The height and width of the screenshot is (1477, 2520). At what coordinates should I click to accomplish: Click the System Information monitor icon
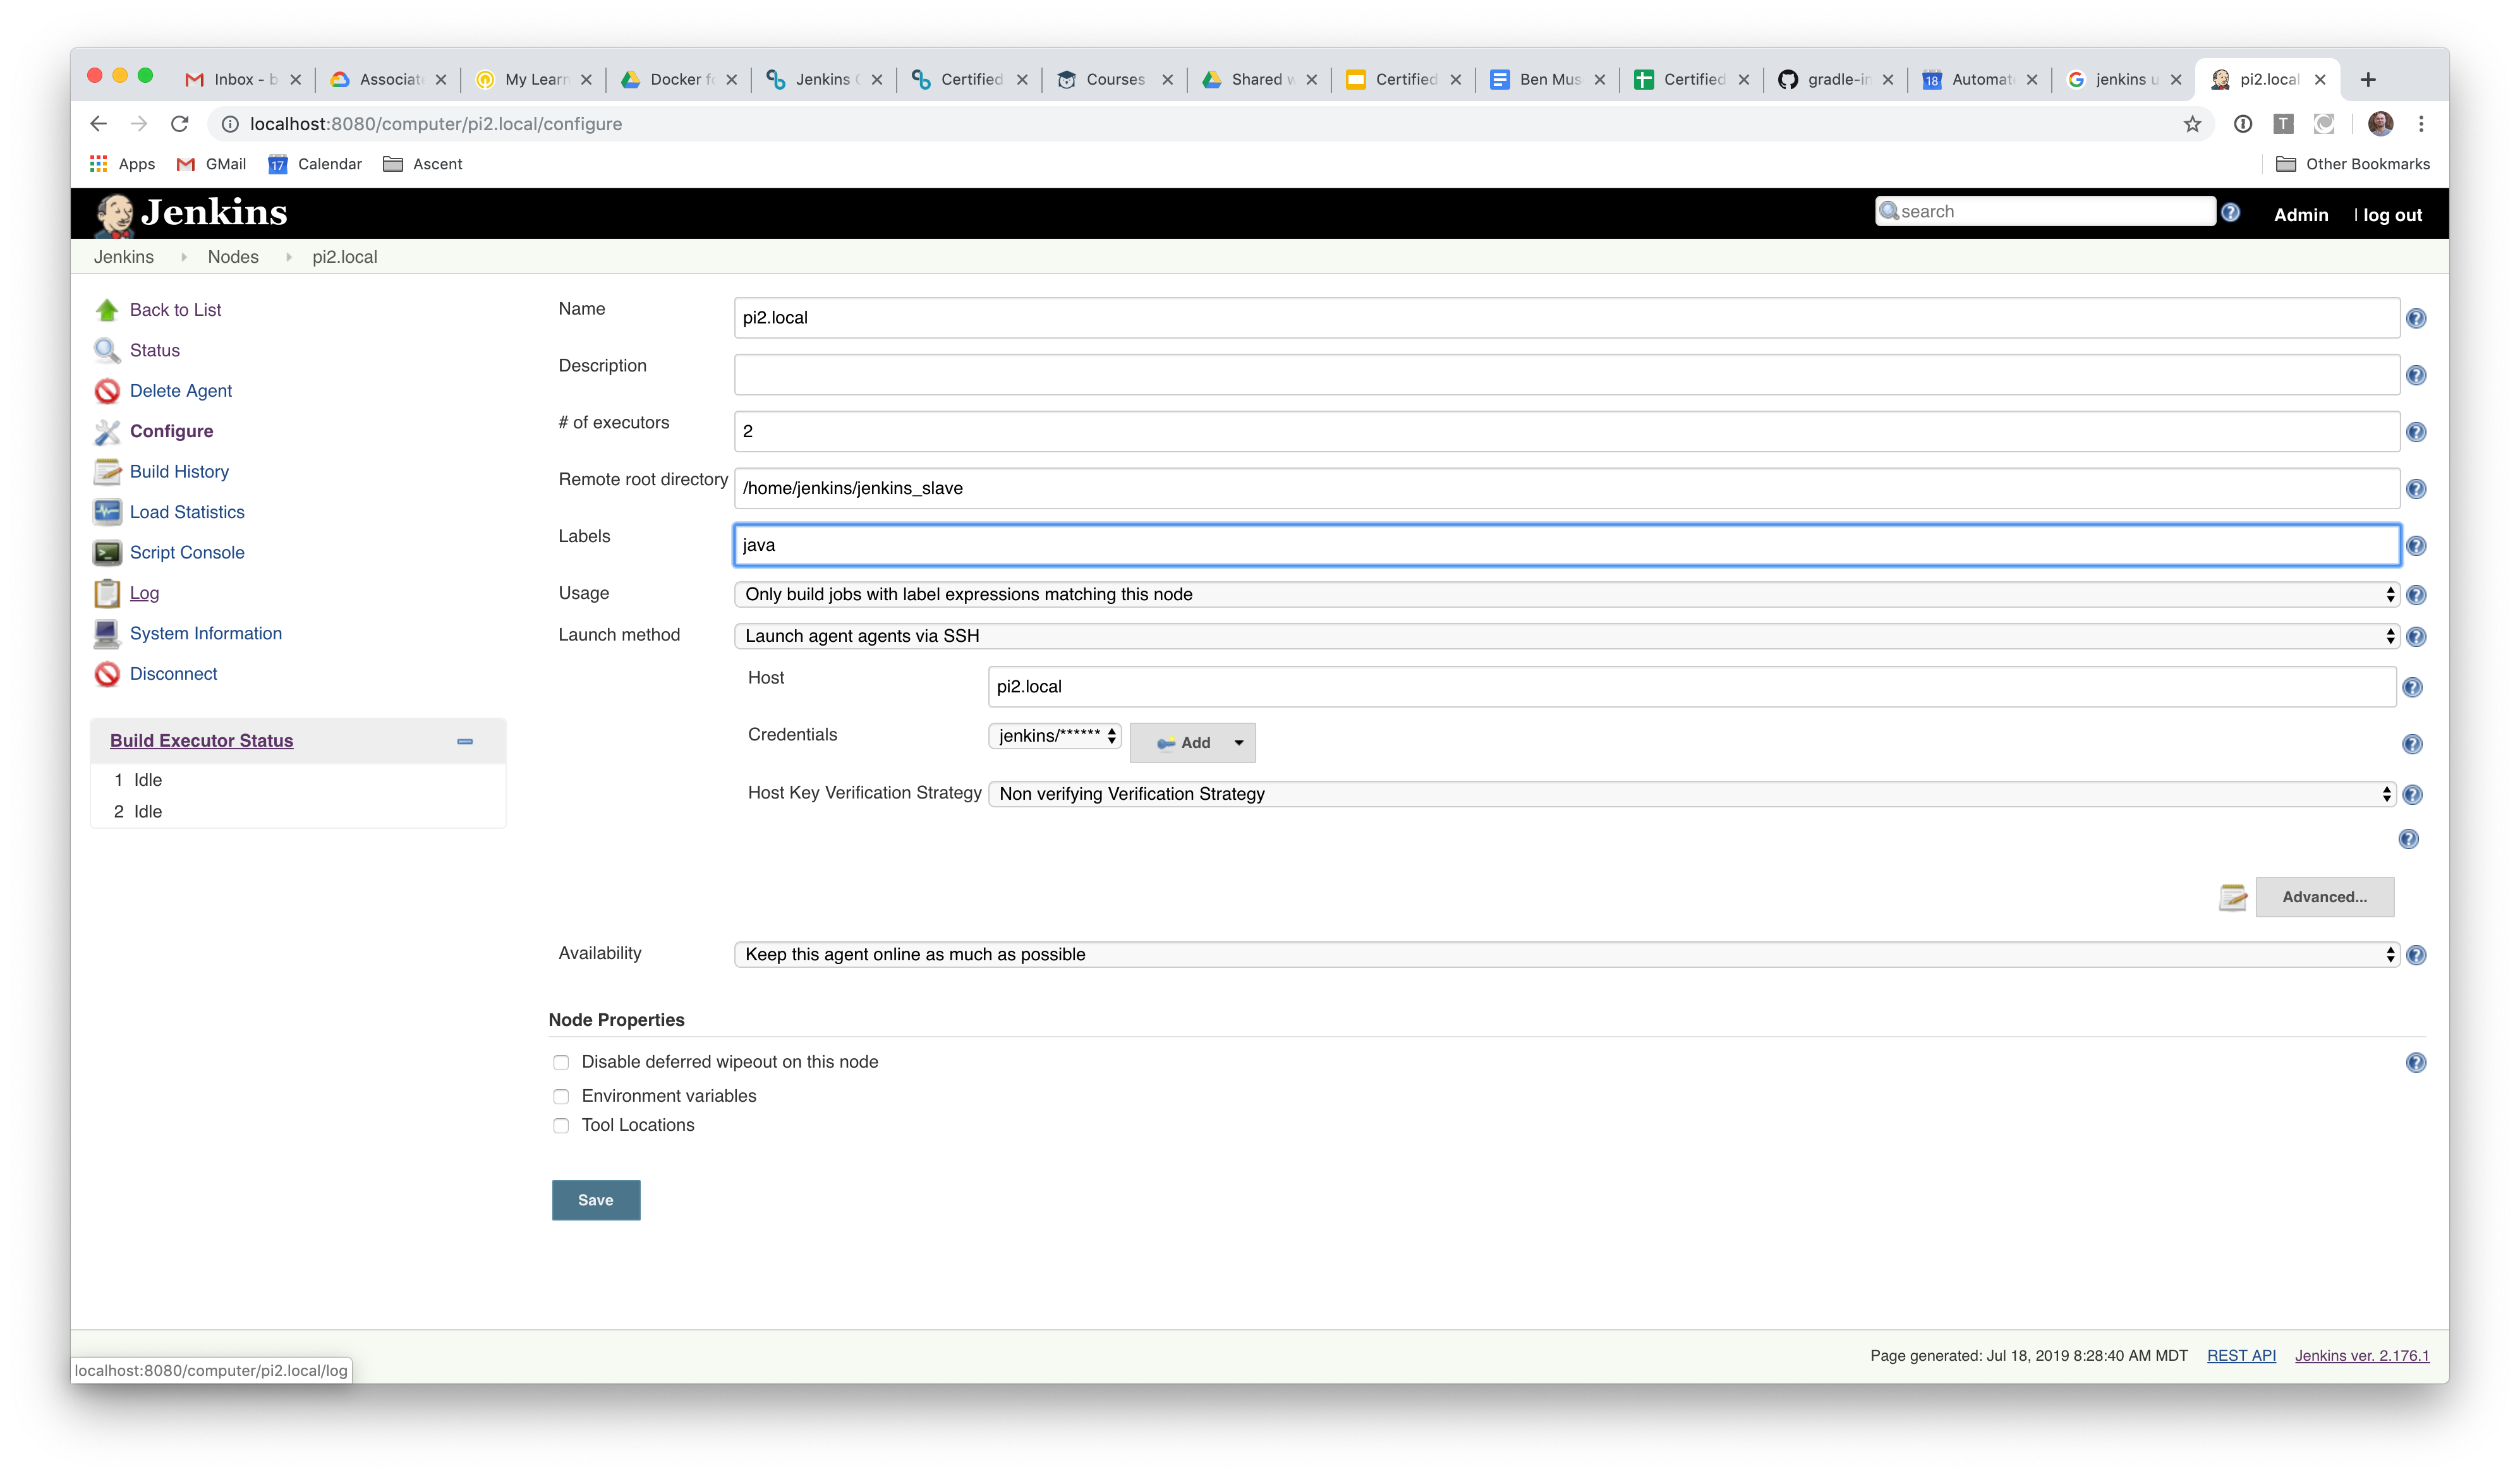click(108, 633)
